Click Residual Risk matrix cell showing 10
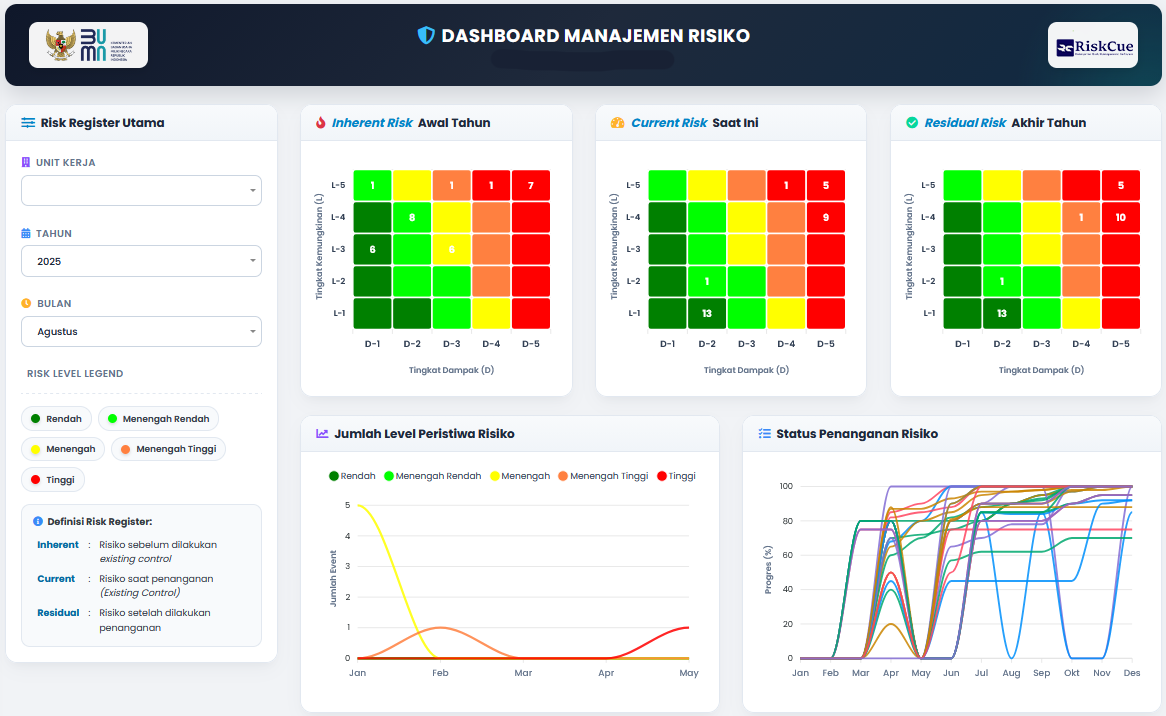 (1121, 217)
